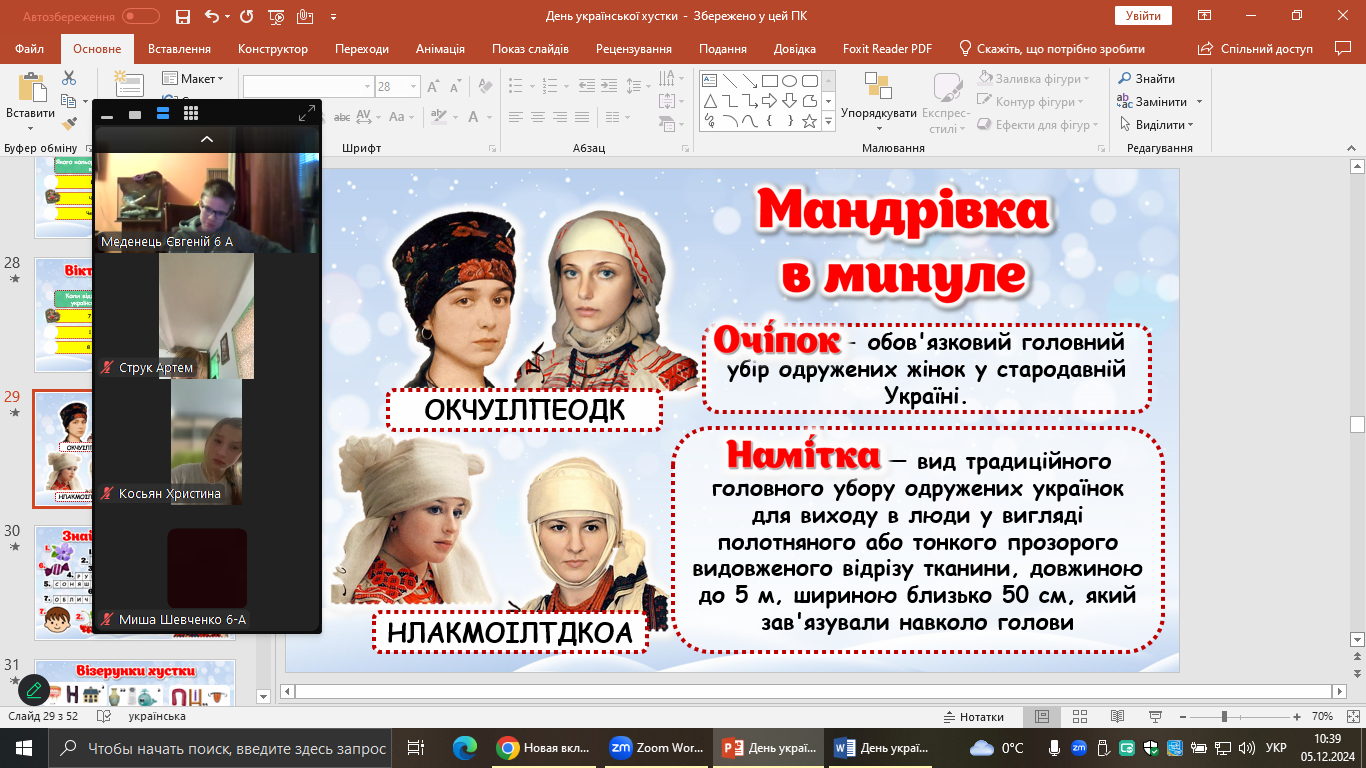Save the presentation using the floppy disk icon
Screen dimensions: 1366x768
tap(182, 16)
